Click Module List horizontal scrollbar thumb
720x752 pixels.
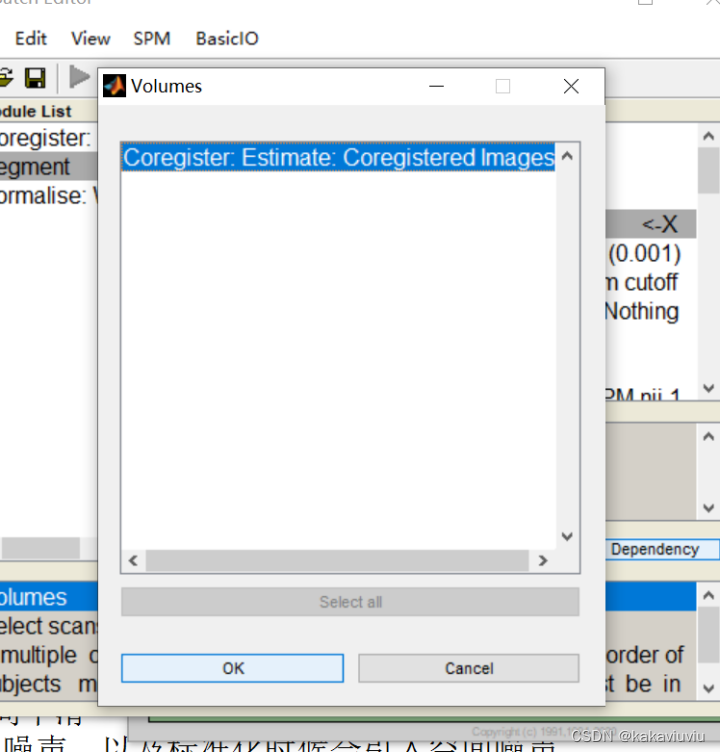coord(41,548)
